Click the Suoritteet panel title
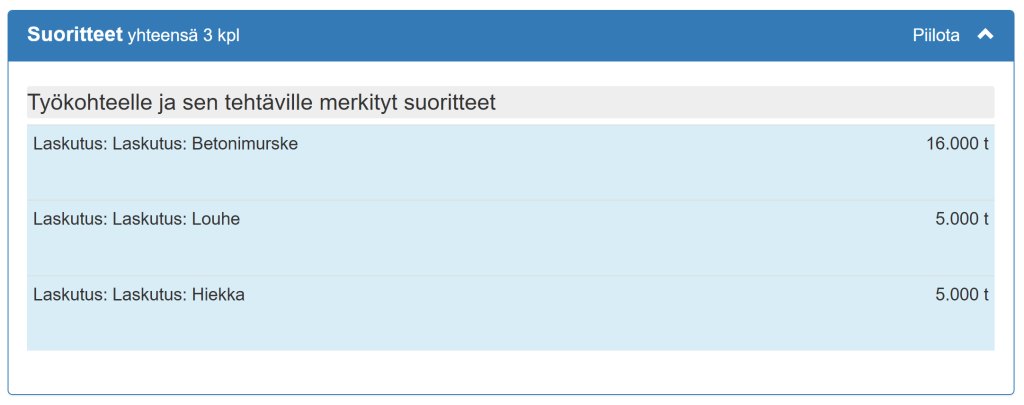This screenshot has height=405, width=1024. coord(74,35)
